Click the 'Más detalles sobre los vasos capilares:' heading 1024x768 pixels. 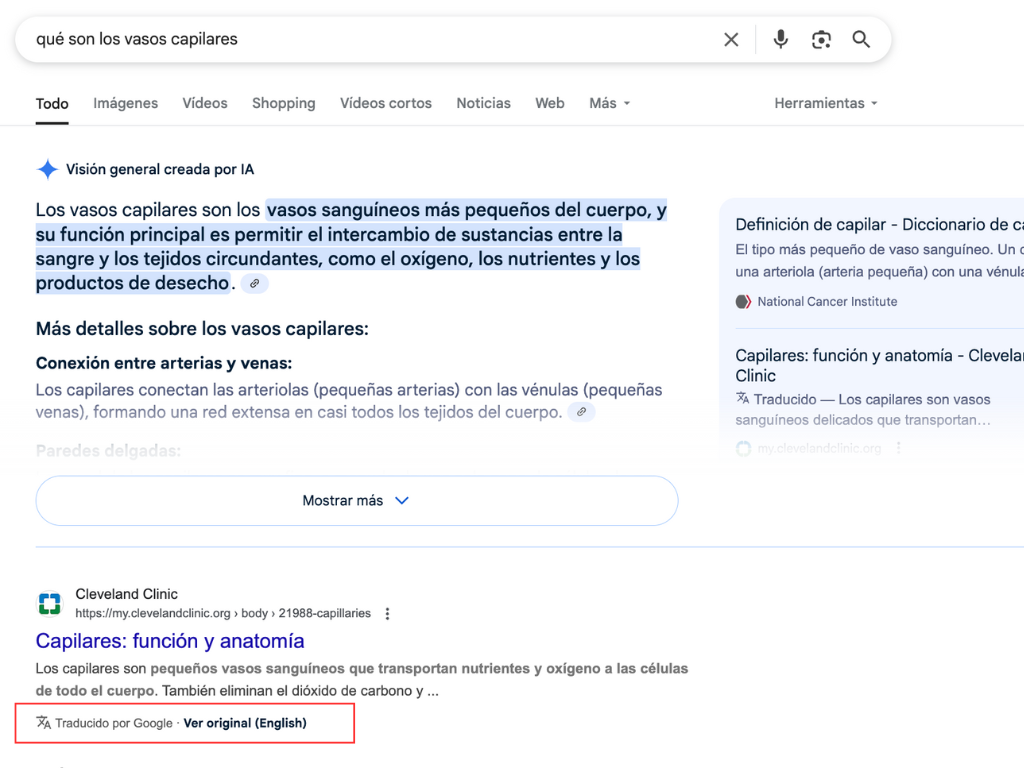202,328
